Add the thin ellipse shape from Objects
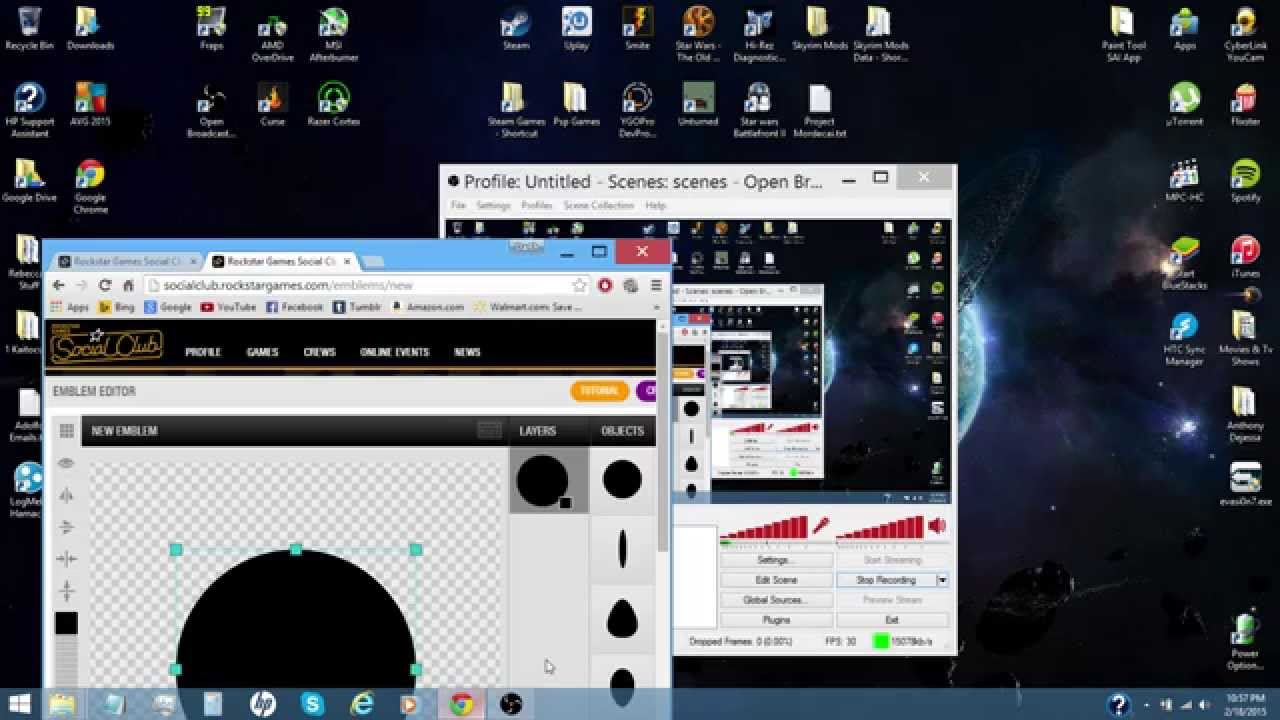Screen dimensions: 1280x720 click(x=622, y=548)
